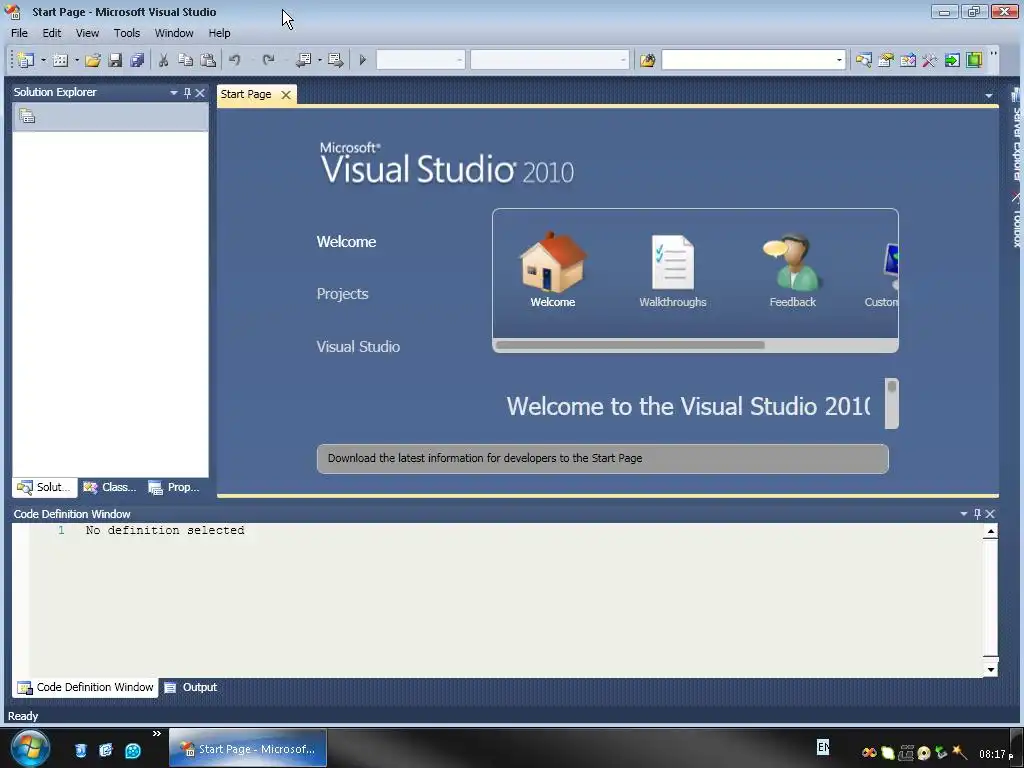Click the Walkthroughs checklist icon

tap(673, 262)
